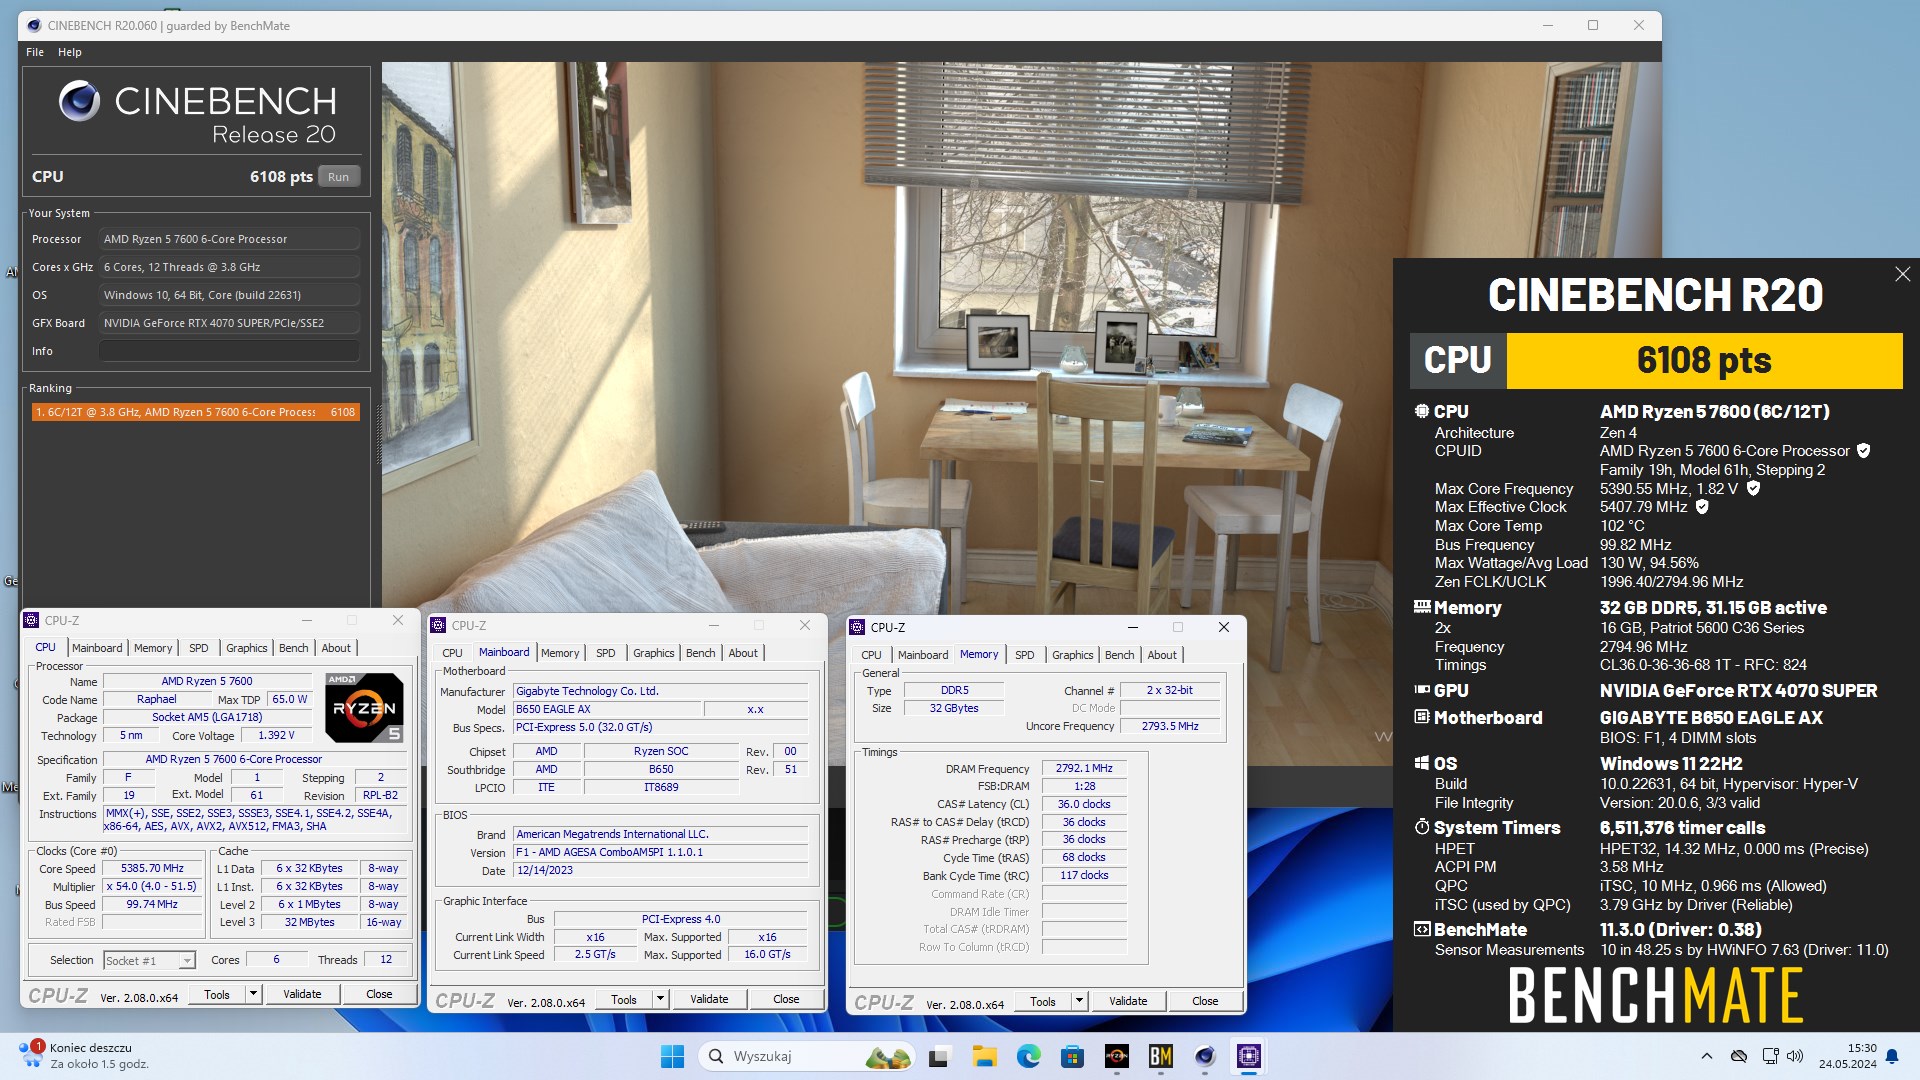Open Task View from taskbar
Screen dimensions: 1920x1080
point(939,1056)
